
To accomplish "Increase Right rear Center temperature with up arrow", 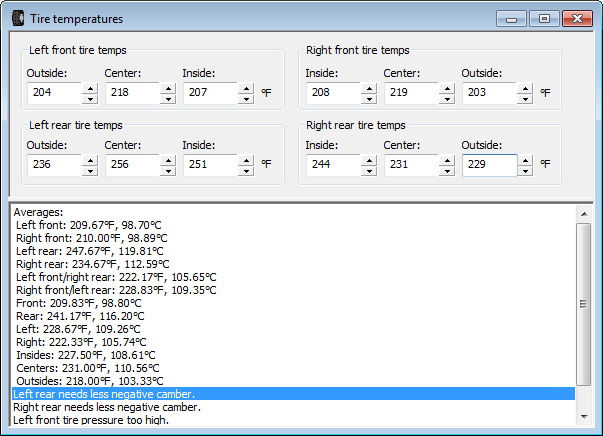I will click(447, 160).
